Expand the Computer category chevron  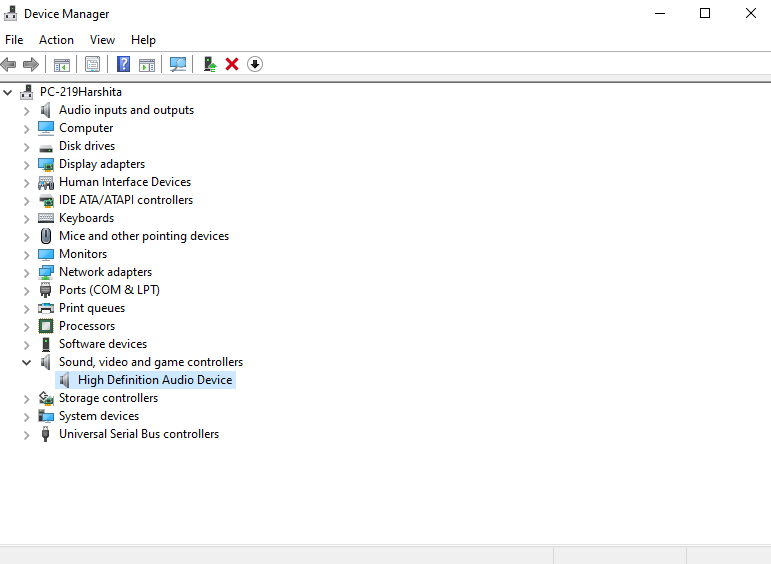click(27, 129)
